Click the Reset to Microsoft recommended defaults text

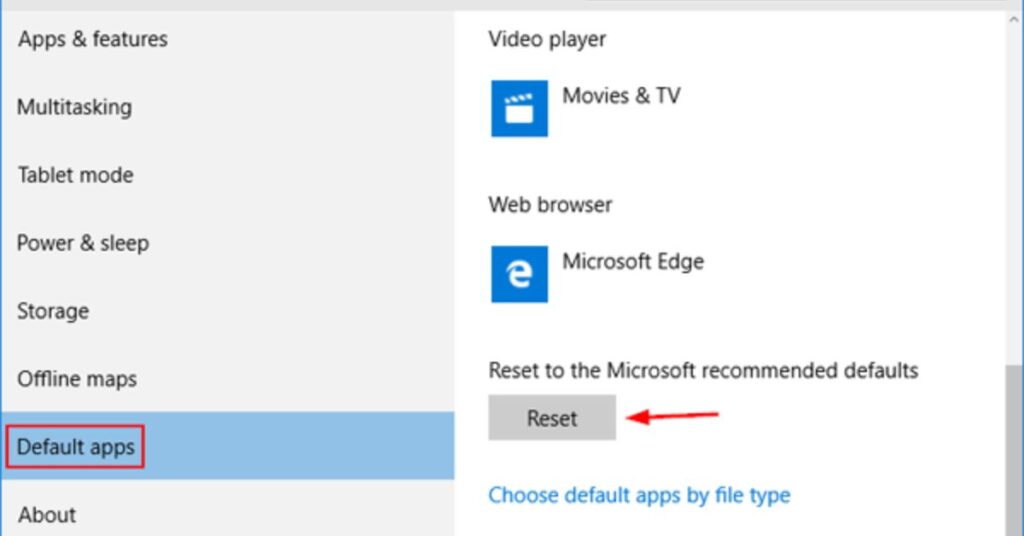click(x=703, y=370)
